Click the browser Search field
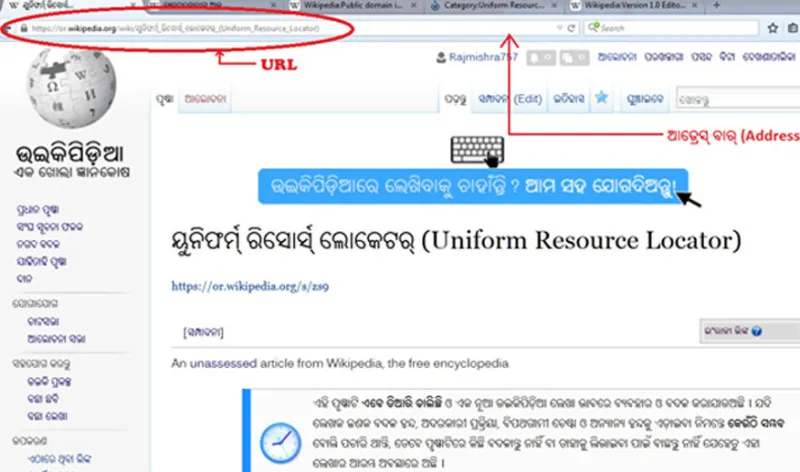The image size is (800, 472). pyautogui.click(x=671, y=28)
